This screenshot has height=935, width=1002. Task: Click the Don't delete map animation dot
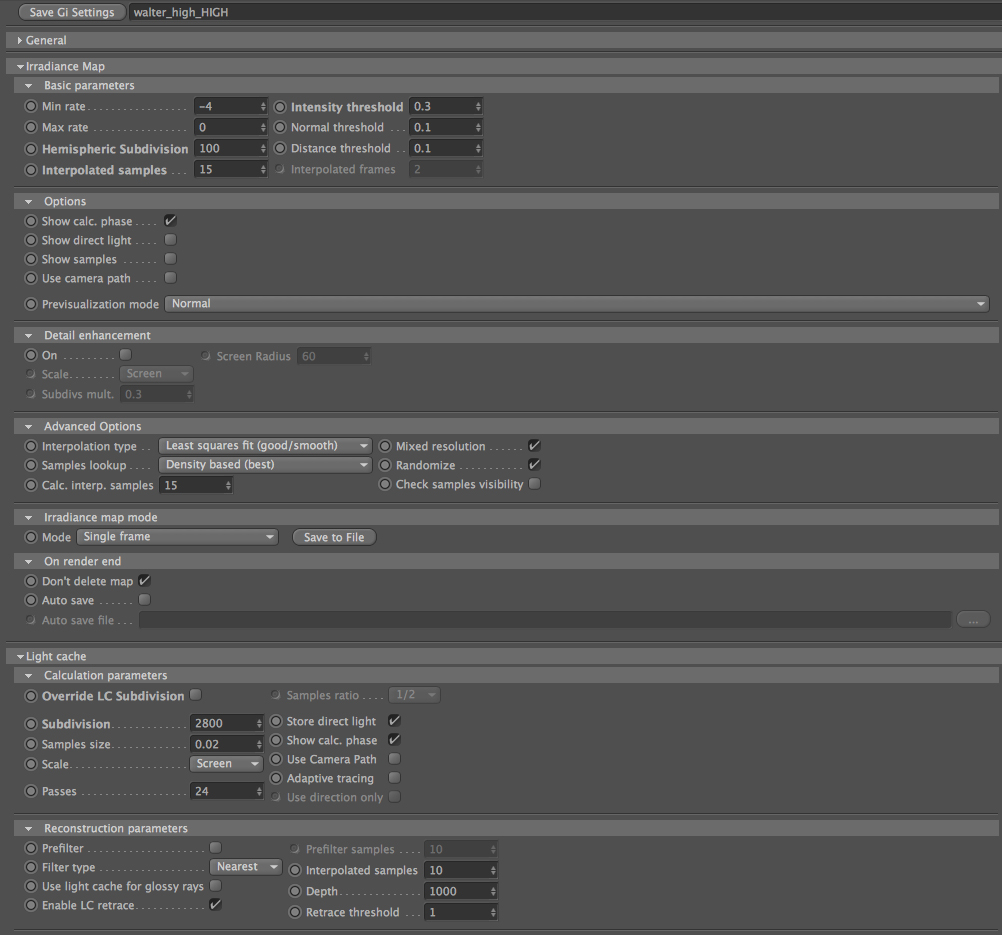(31, 581)
